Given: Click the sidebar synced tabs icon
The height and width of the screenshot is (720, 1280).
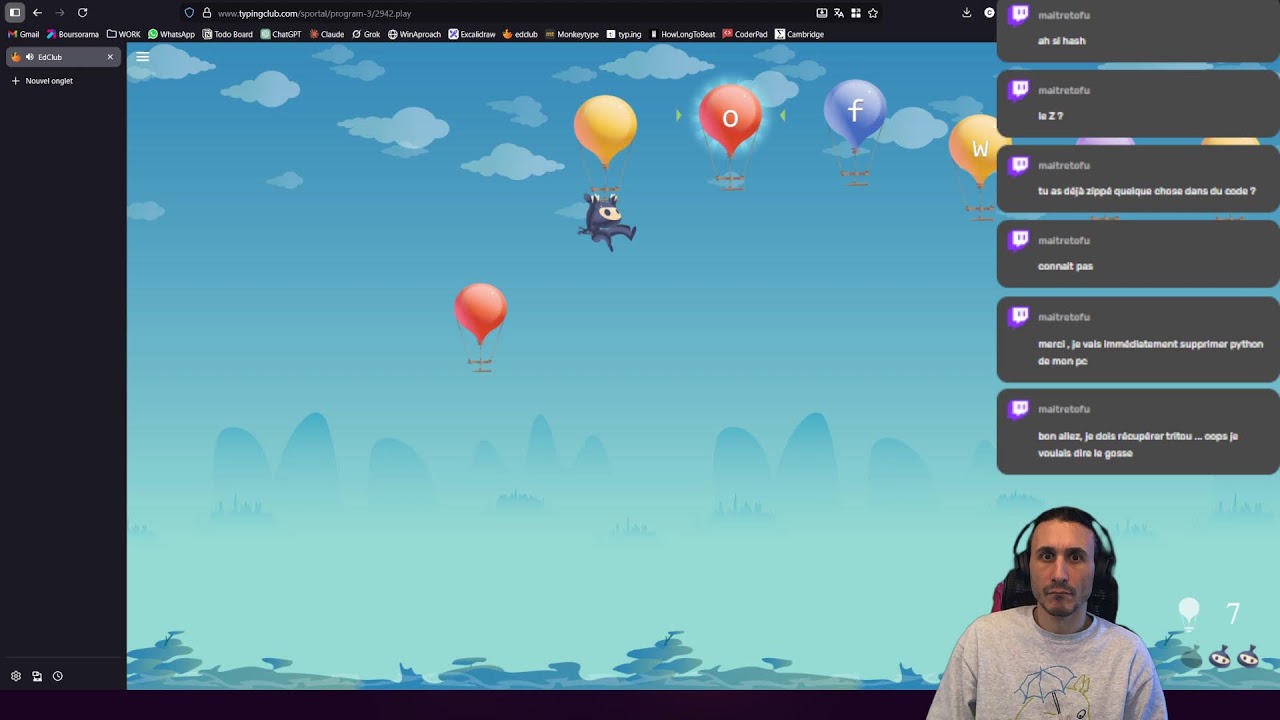Looking at the screenshot, I should coord(37,676).
